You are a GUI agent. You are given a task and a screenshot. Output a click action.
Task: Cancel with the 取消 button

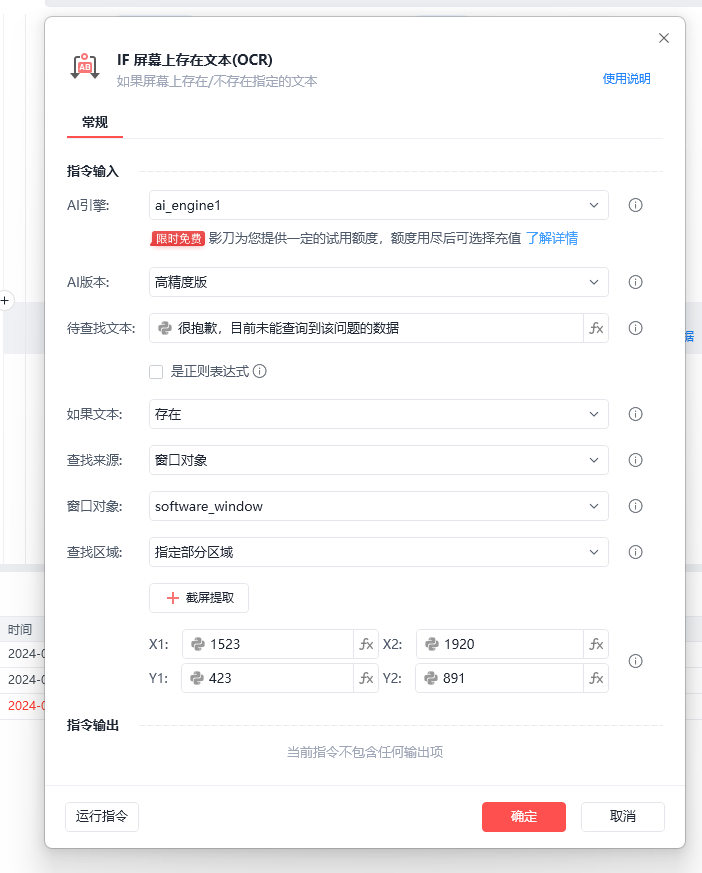(x=623, y=817)
